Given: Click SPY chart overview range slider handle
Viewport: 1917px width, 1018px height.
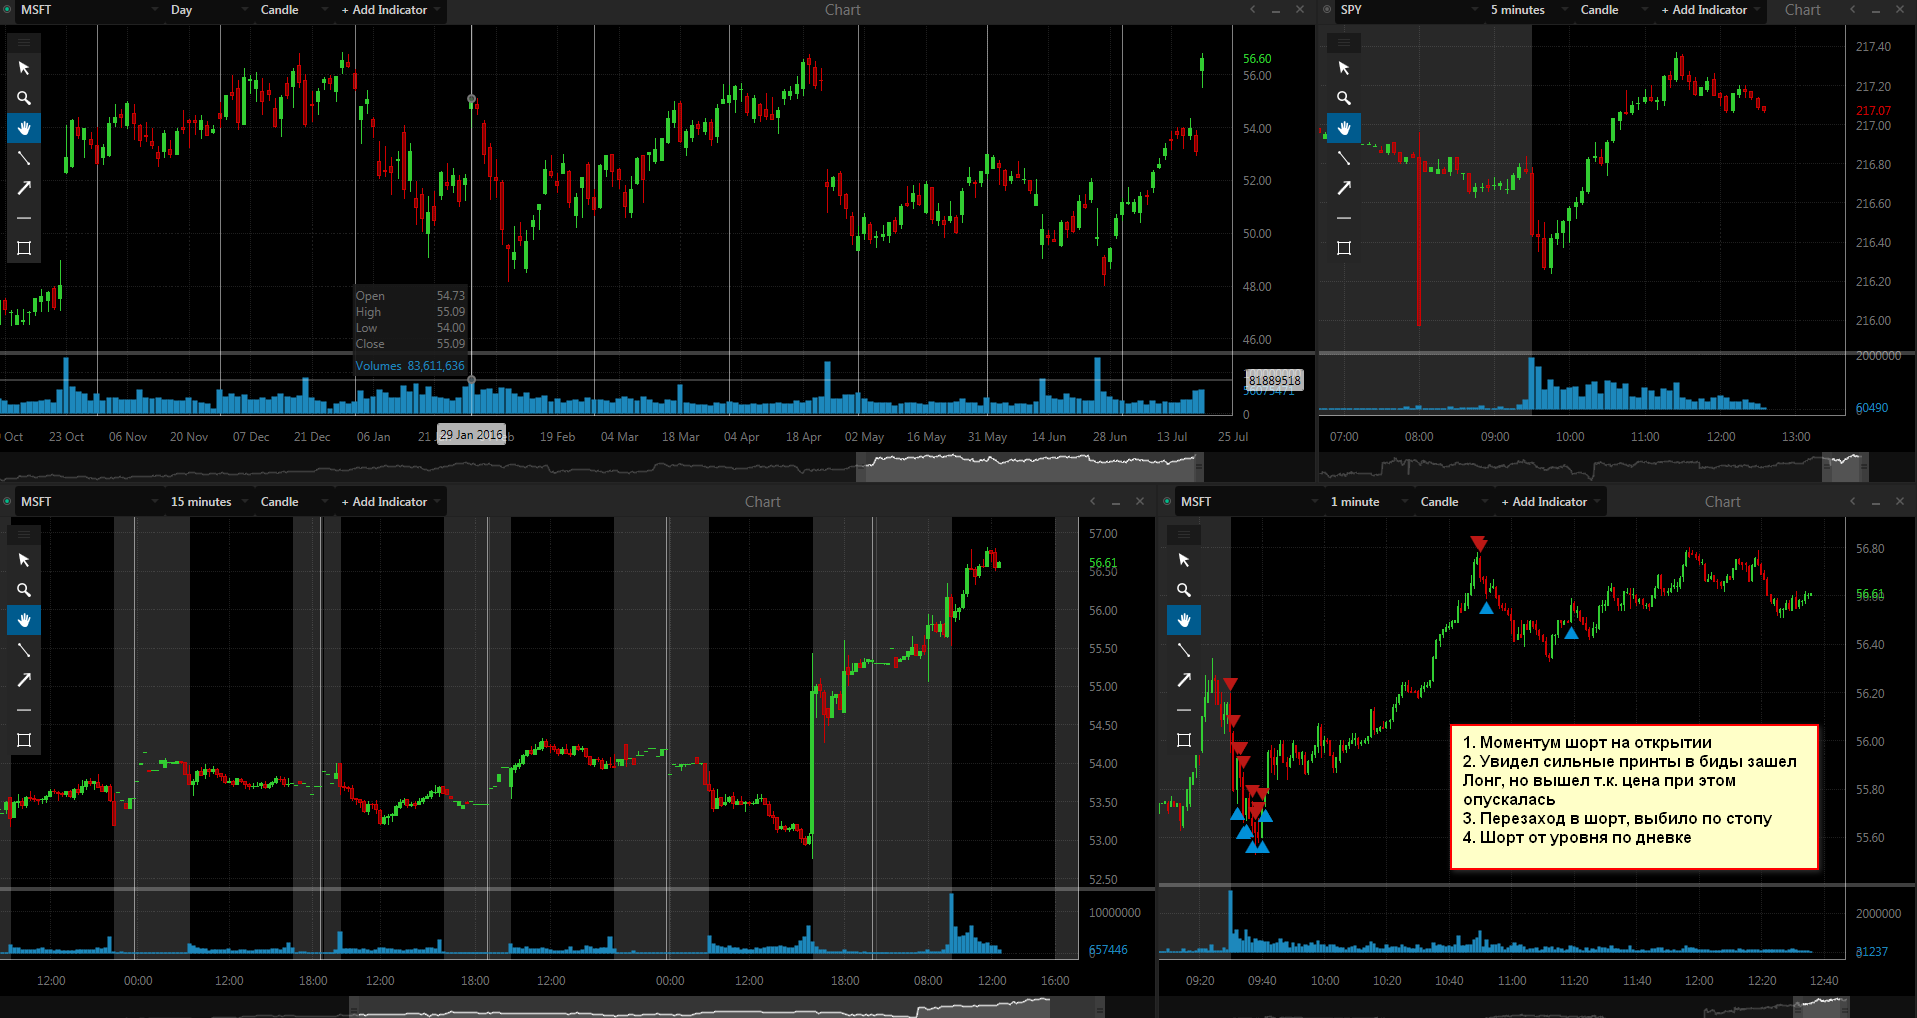Looking at the screenshot, I should (1845, 466).
